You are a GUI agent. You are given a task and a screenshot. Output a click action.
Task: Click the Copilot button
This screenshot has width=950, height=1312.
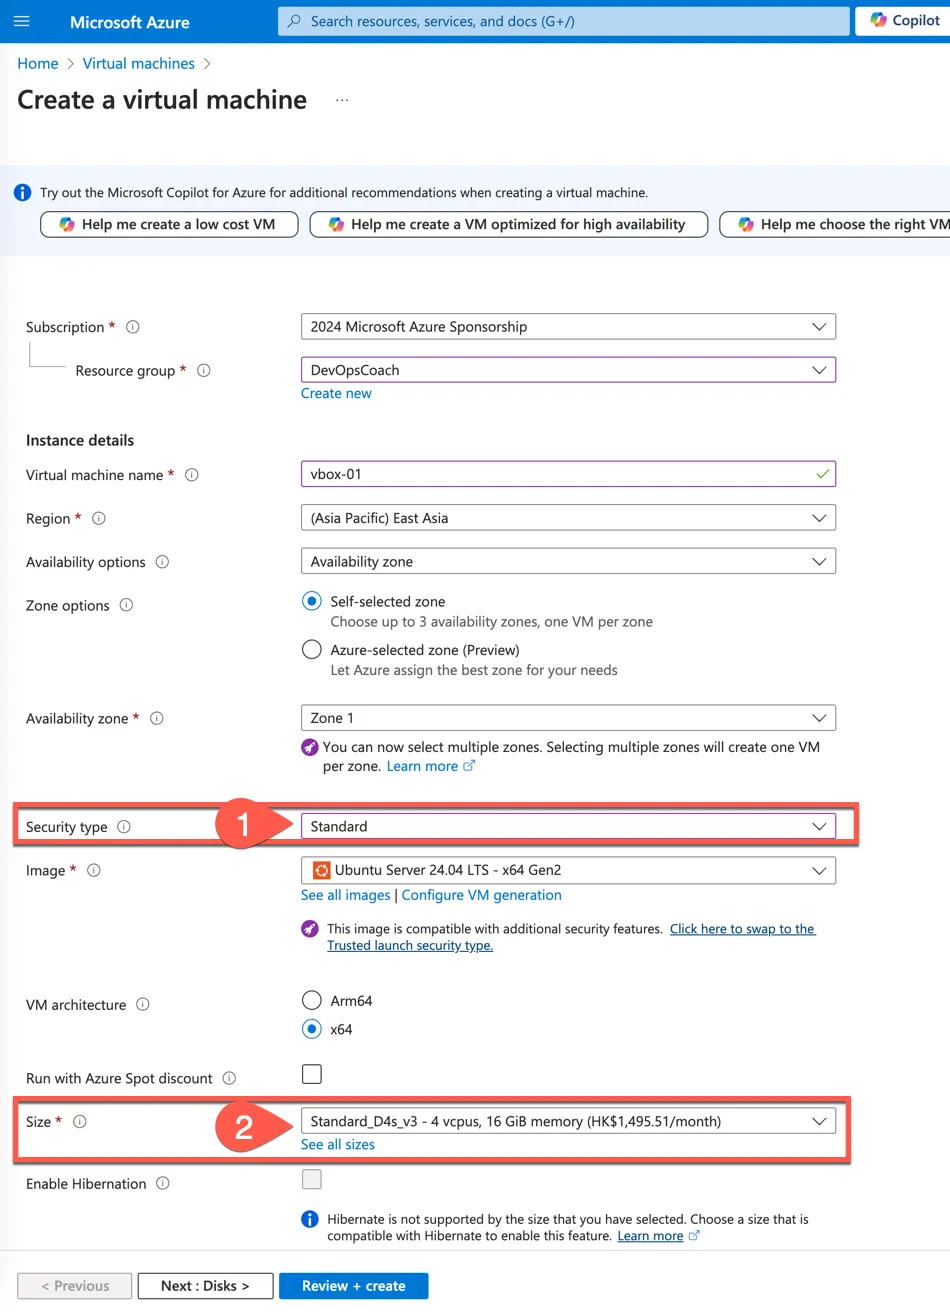pos(904,21)
